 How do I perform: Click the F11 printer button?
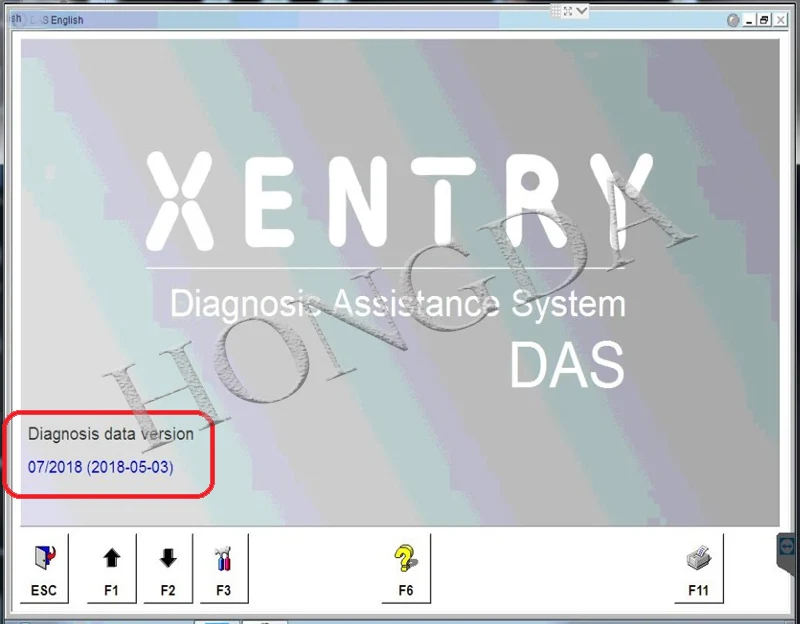698,568
